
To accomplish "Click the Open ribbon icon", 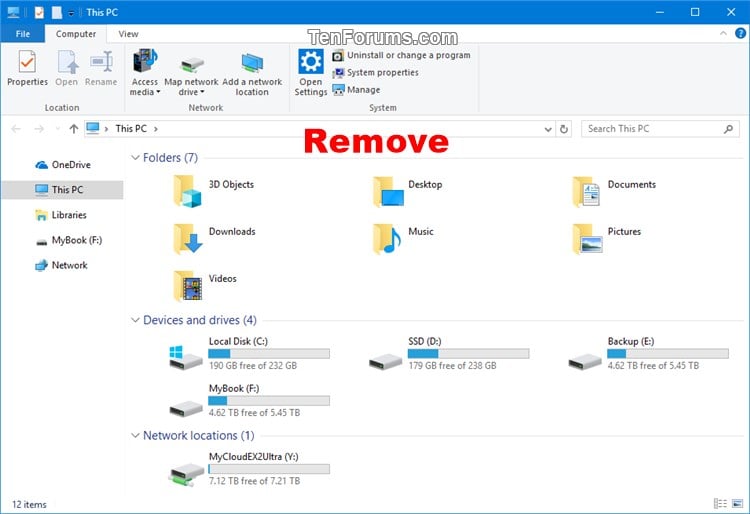I will coord(66,68).
